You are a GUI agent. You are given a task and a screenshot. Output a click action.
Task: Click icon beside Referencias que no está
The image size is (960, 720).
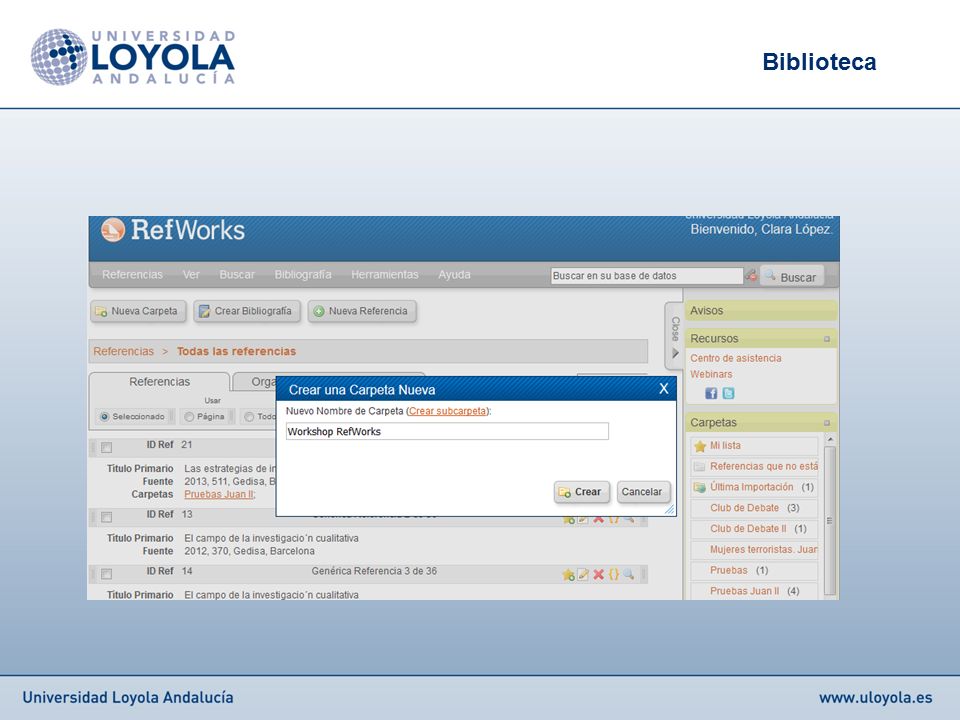[699, 467]
